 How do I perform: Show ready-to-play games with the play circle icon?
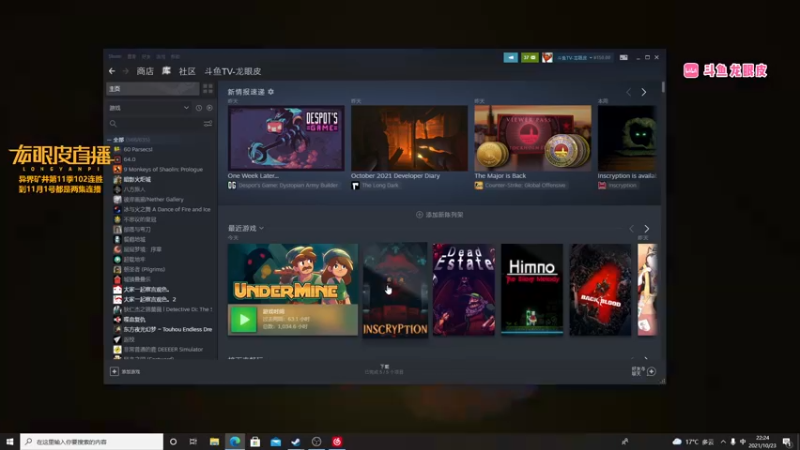click(x=209, y=108)
